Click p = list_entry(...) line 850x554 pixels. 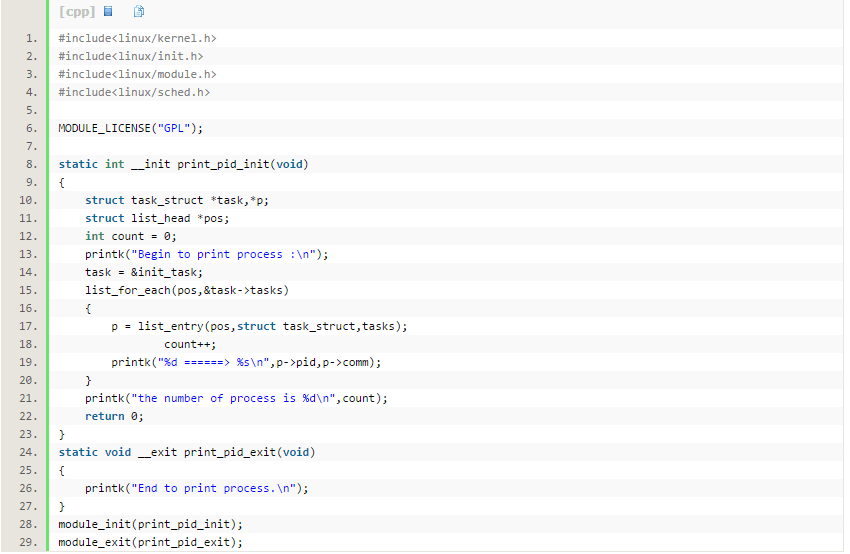coord(259,326)
